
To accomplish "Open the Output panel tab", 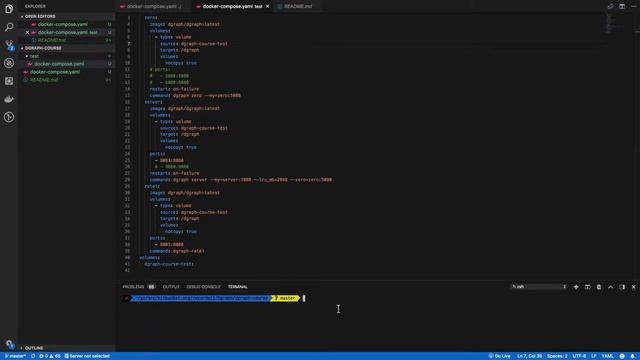I will click(x=171, y=287).
